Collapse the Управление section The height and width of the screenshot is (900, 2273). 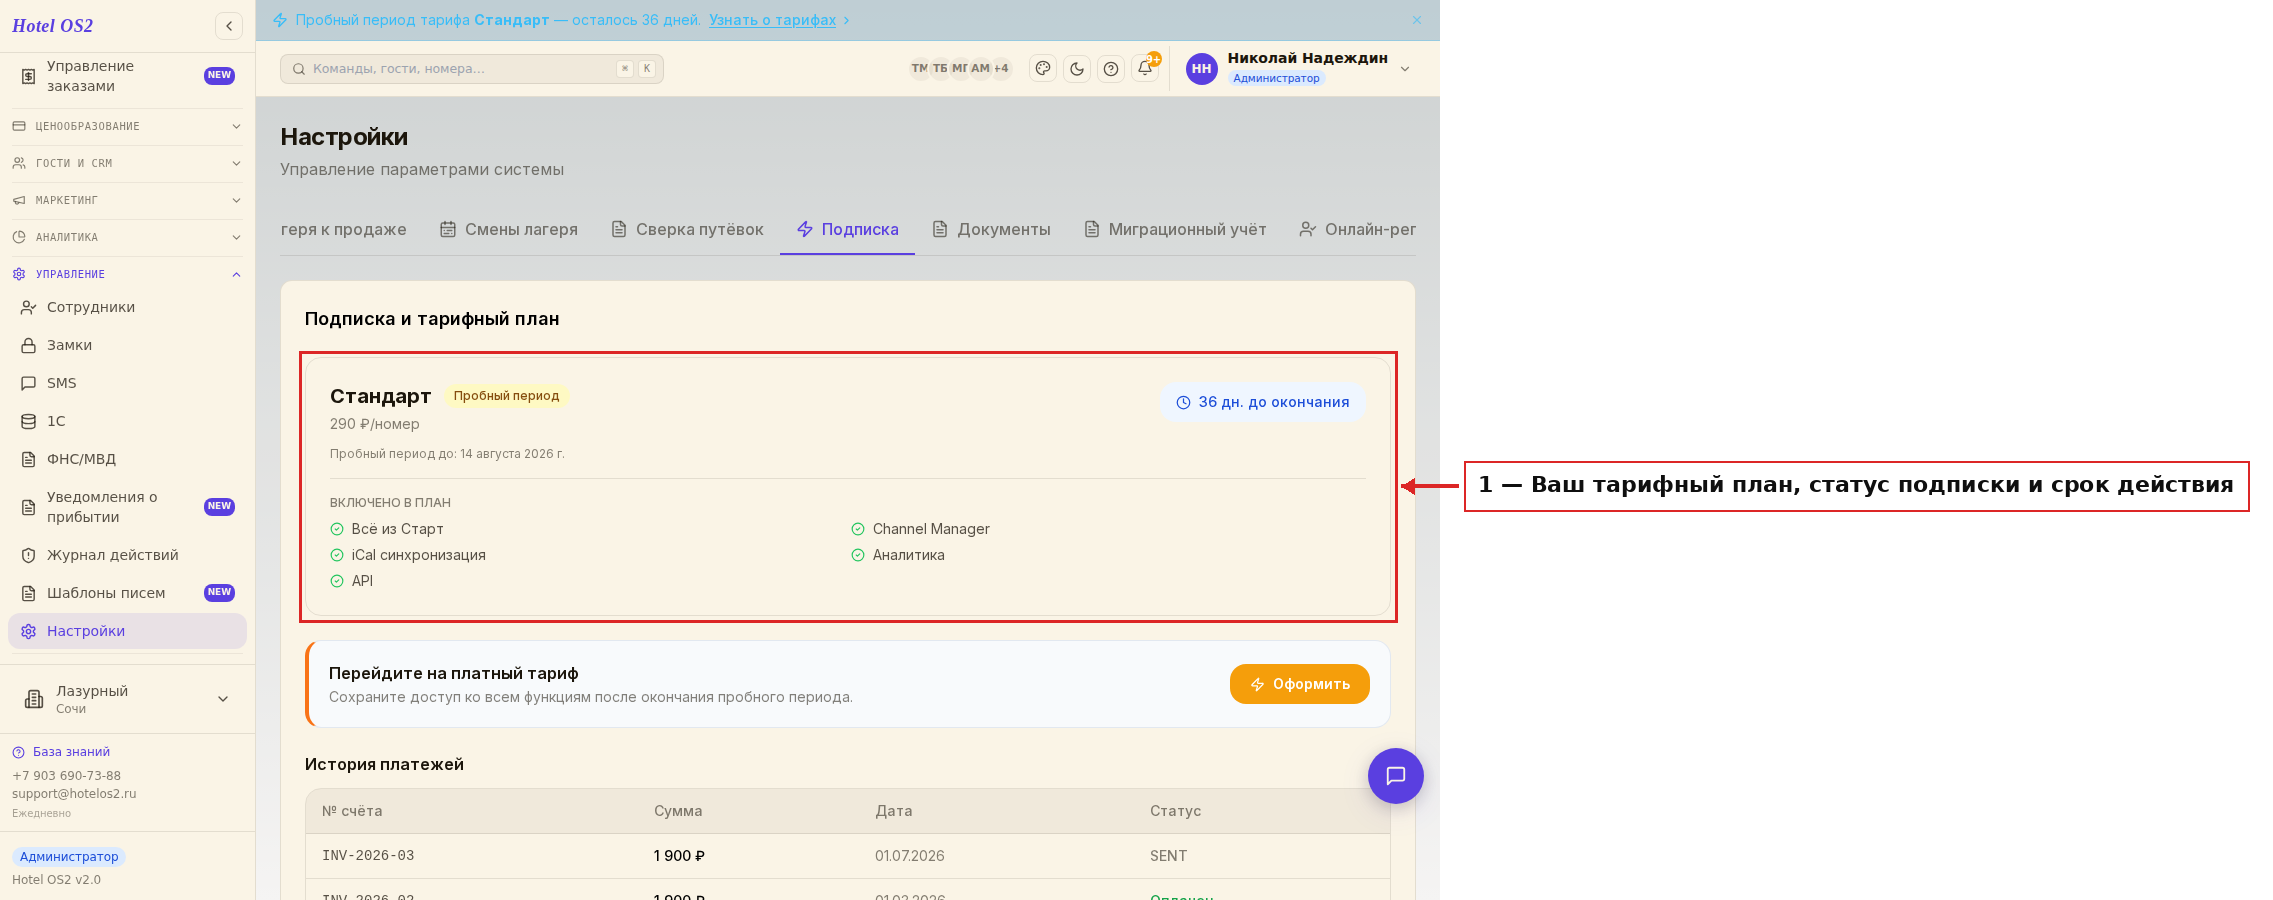[128, 274]
